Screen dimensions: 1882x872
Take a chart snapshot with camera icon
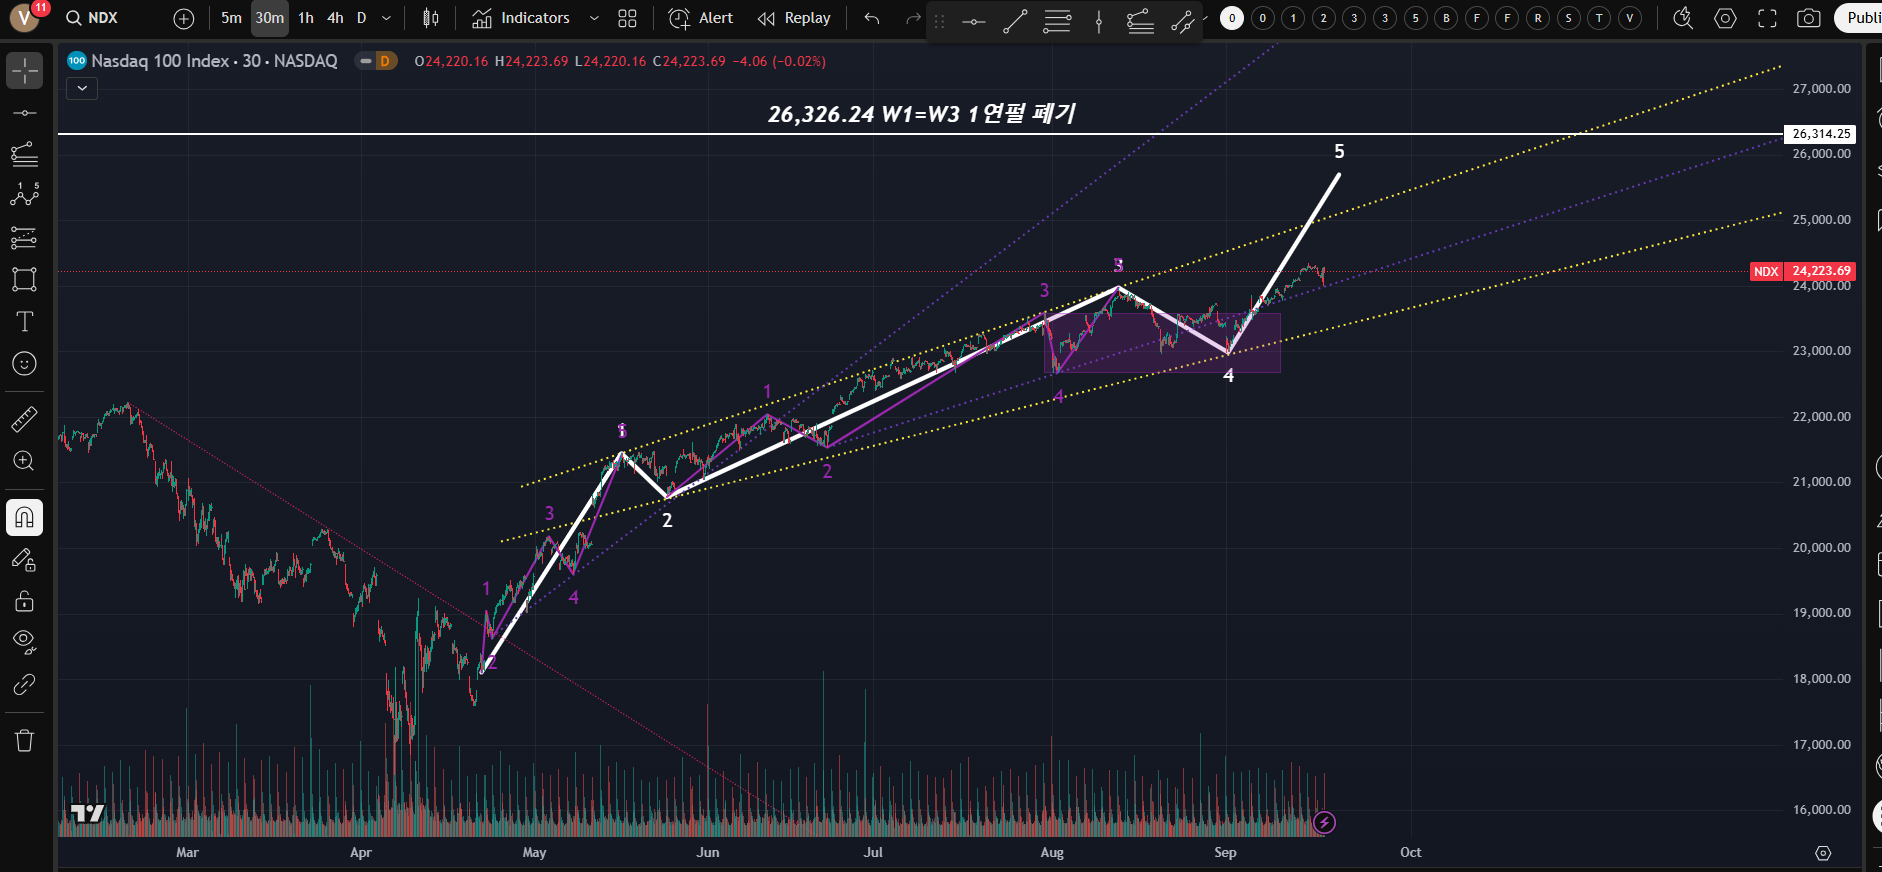coord(1808,18)
